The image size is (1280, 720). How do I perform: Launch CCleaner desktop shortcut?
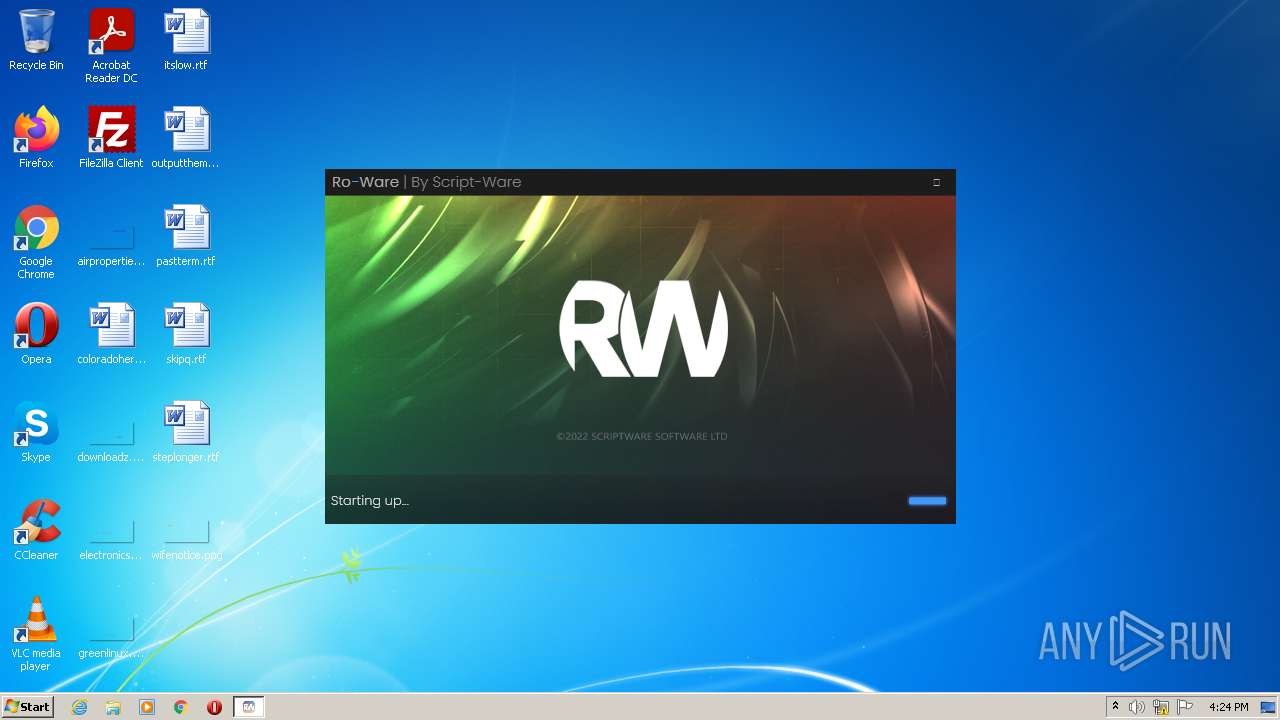click(x=36, y=530)
